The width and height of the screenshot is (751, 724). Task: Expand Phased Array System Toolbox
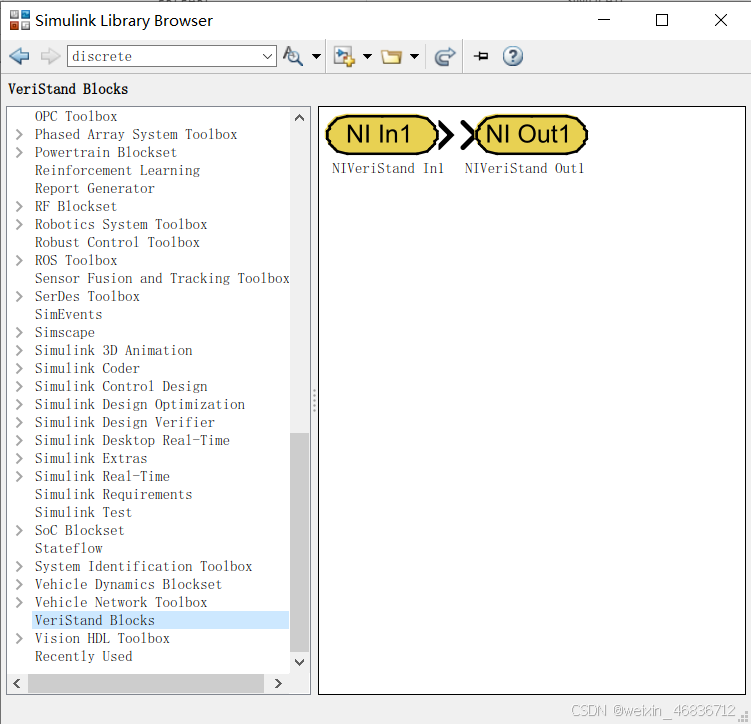tap(19, 135)
